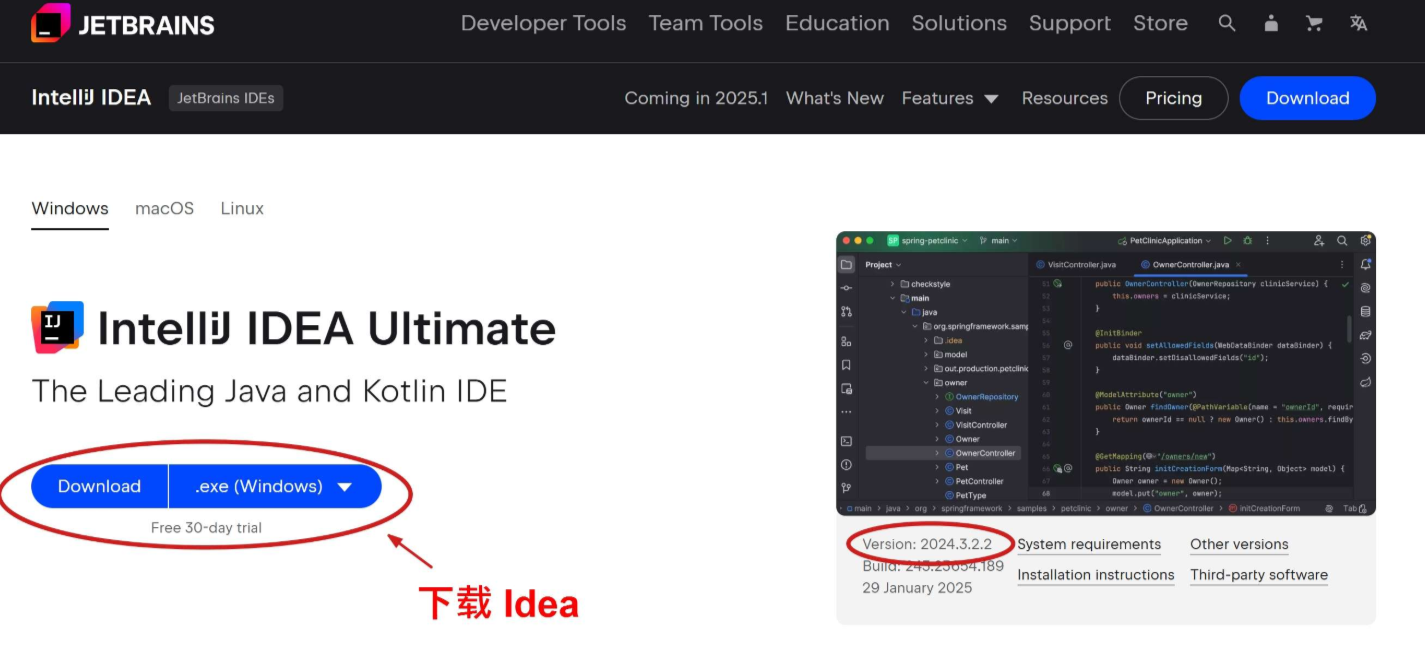Click the Debug bug icon in the IDE preview
The width and height of the screenshot is (1425, 672).
[x=1247, y=241]
